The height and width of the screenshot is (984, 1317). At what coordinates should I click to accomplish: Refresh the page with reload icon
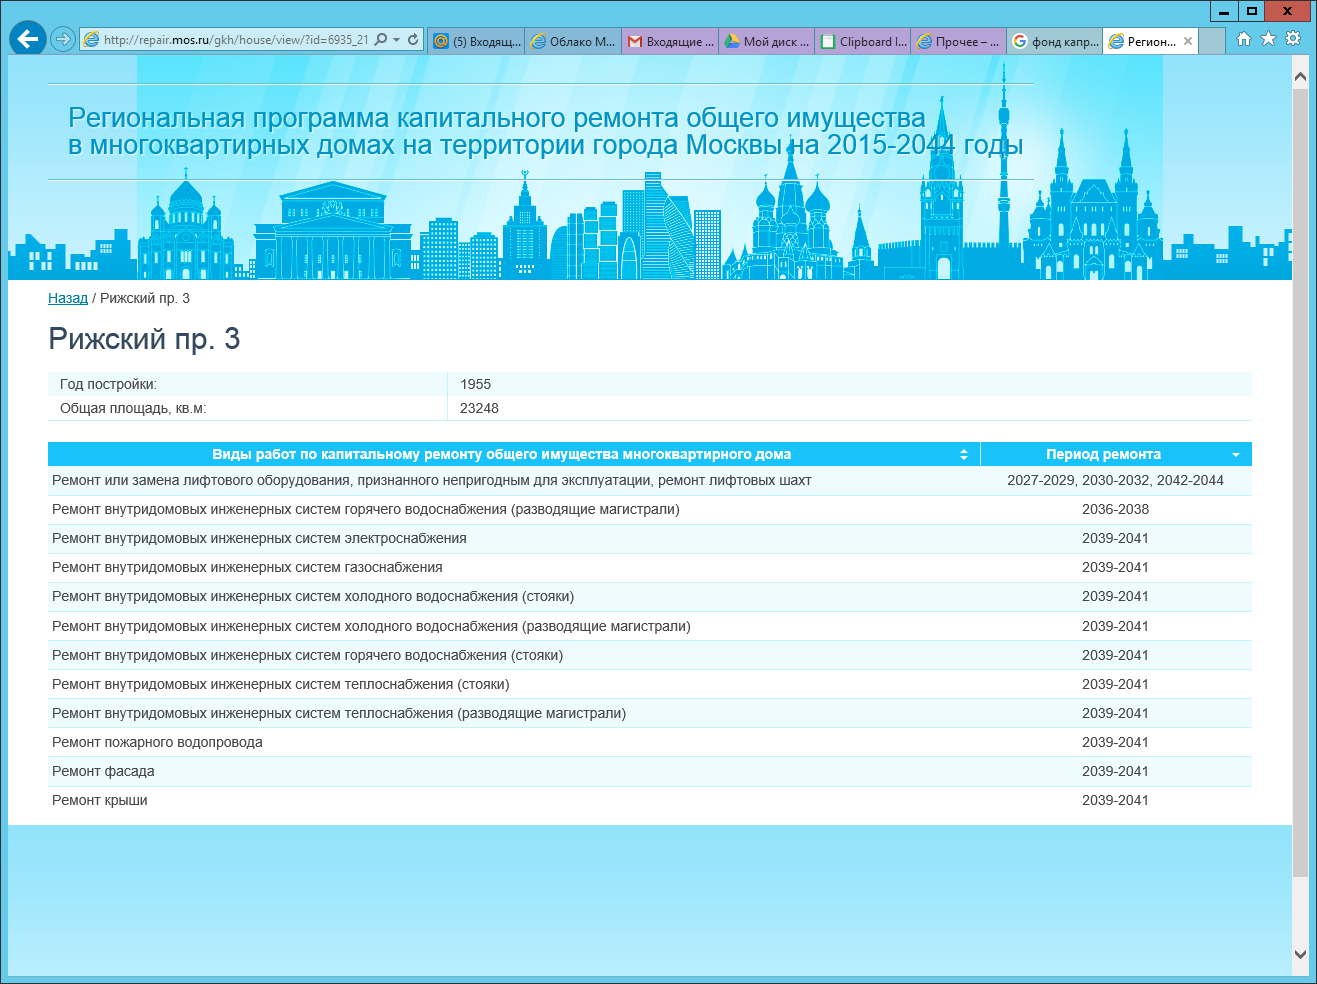point(413,40)
